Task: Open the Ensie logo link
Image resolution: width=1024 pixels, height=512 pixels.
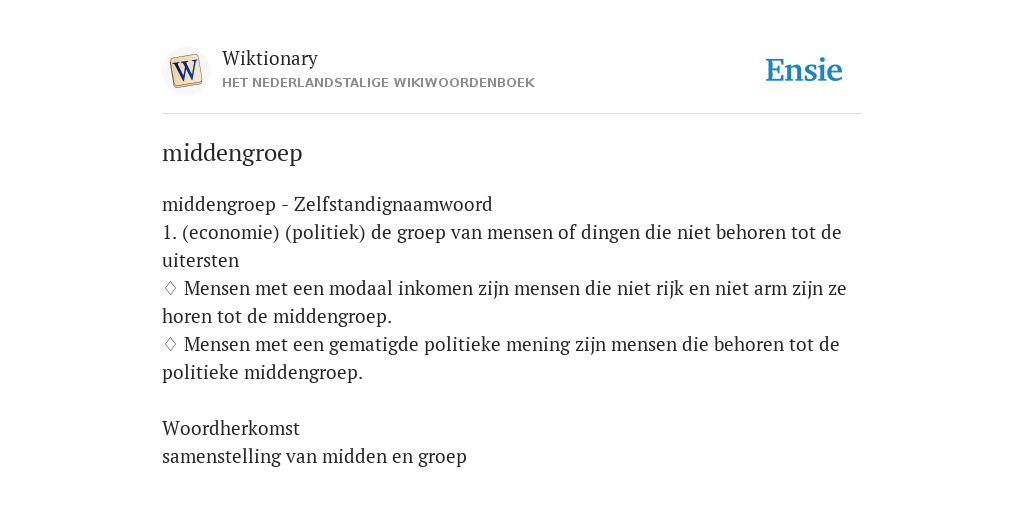Action: click(804, 70)
